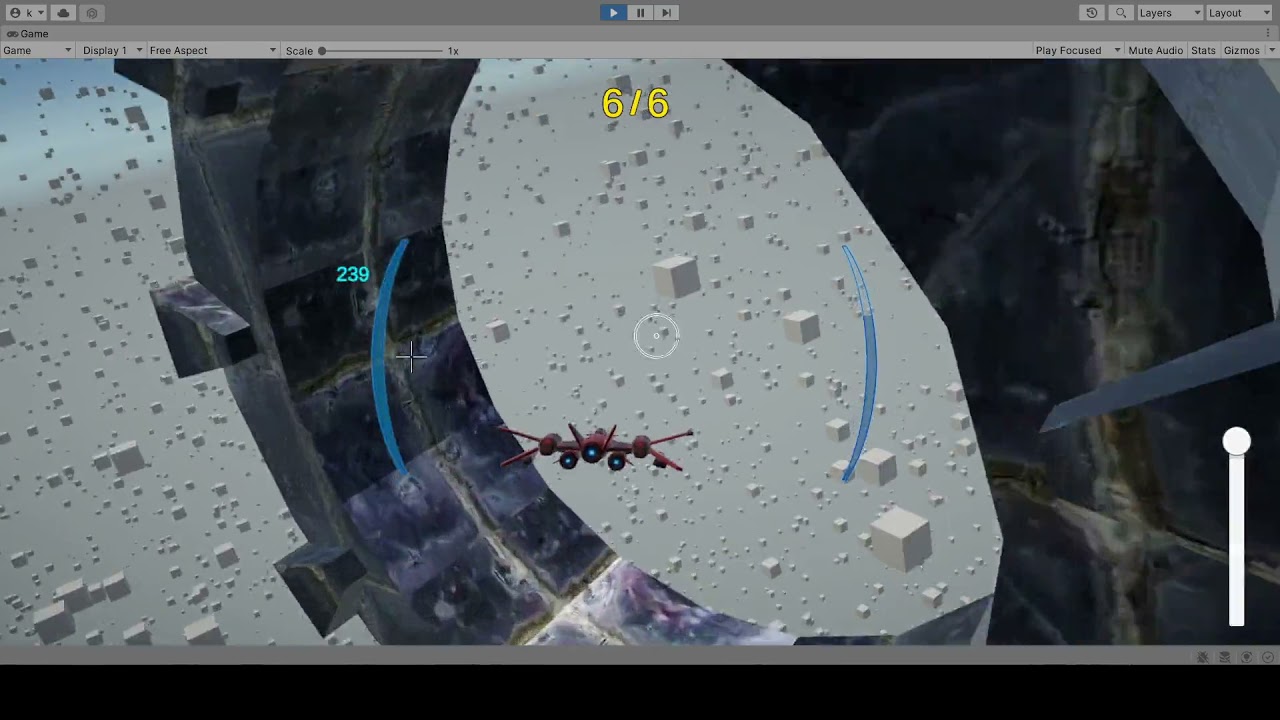Click the Play button
Screen dimensions: 1280x720
[613, 13]
